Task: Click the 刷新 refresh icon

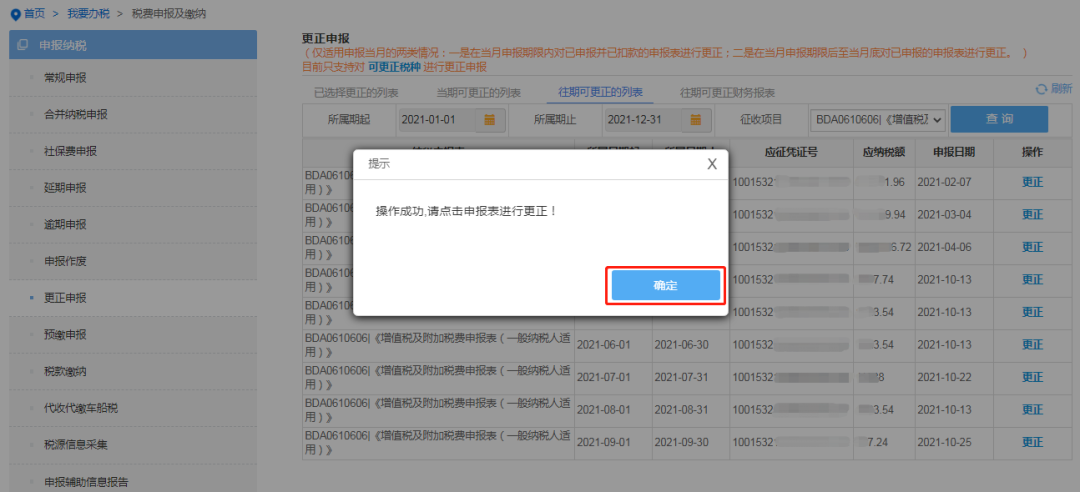Action: tap(1041, 89)
